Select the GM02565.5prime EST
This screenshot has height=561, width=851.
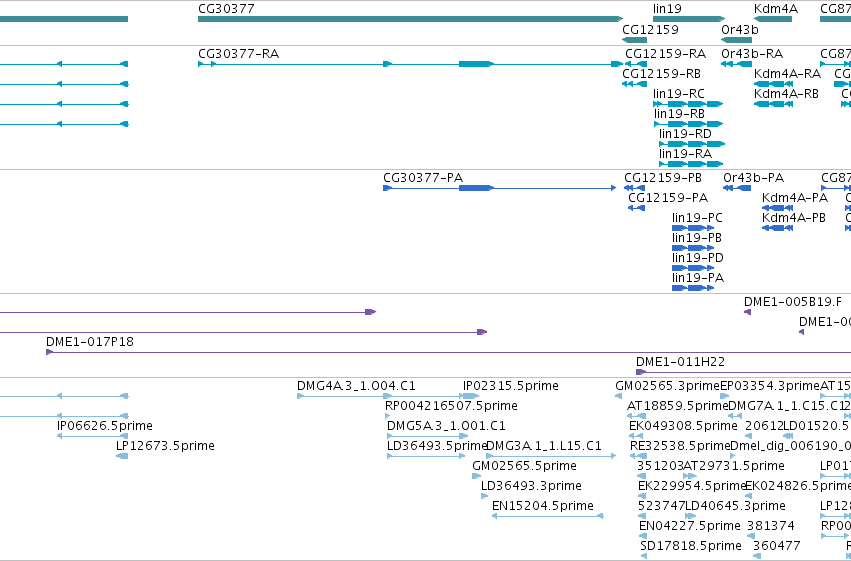[477, 477]
